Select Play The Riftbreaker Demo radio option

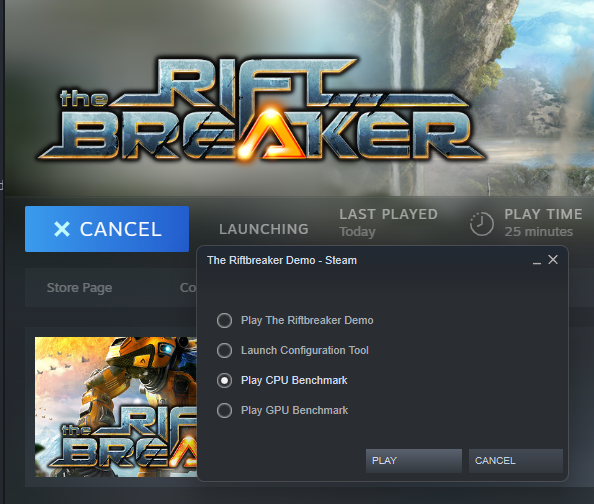click(224, 321)
